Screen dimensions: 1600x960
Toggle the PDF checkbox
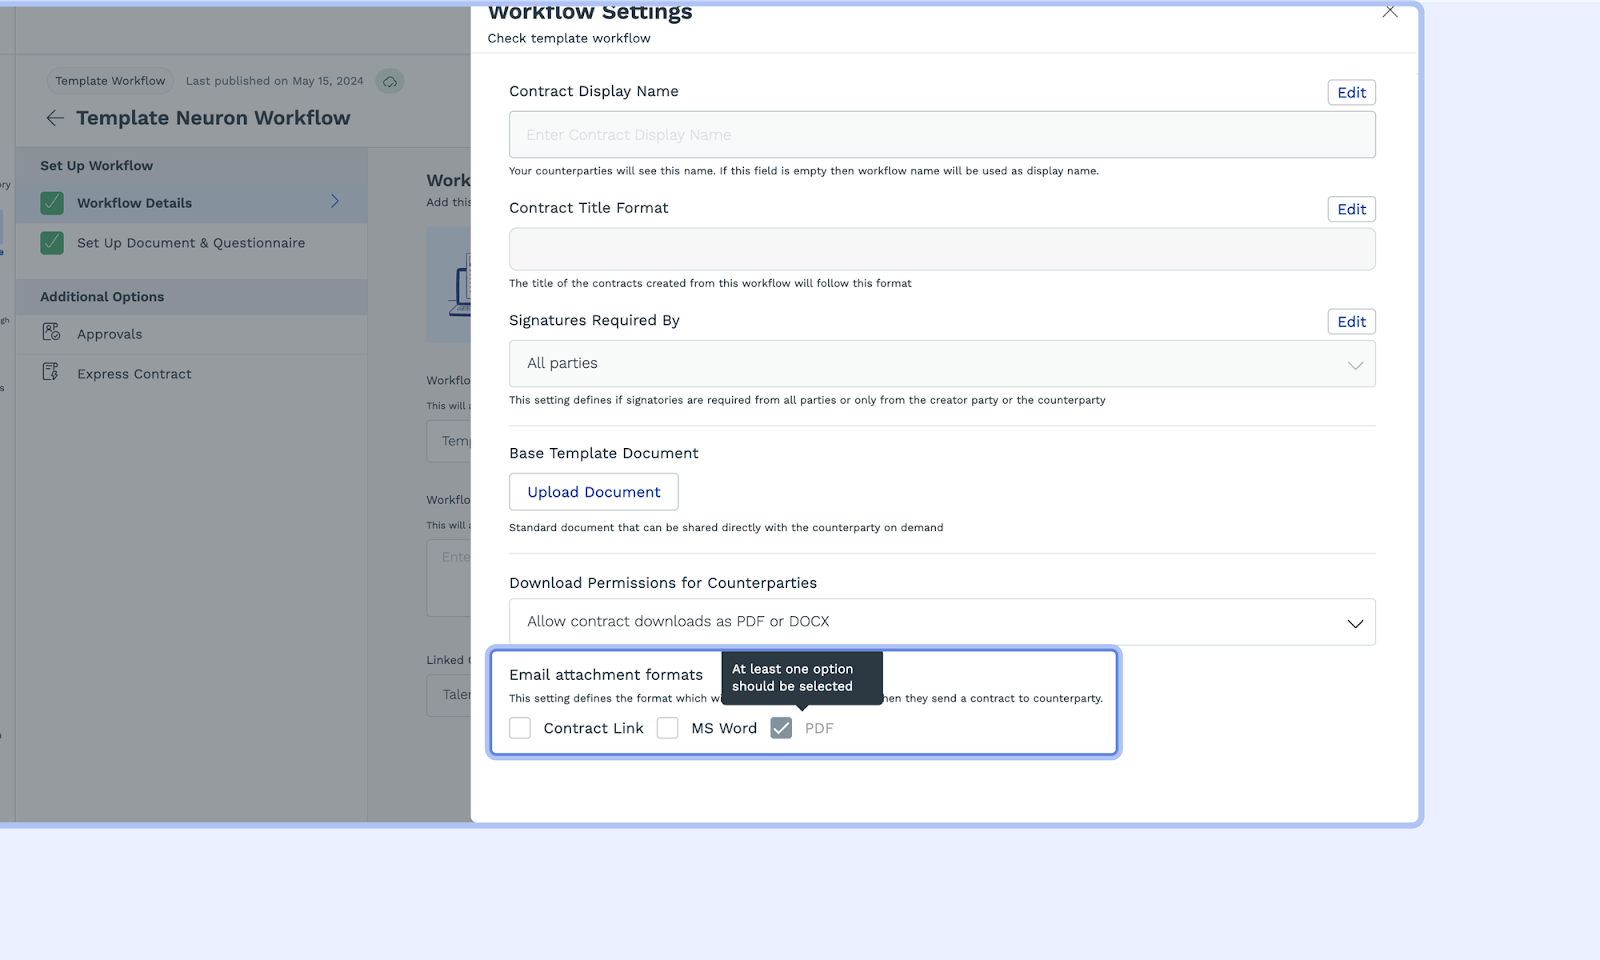[x=782, y=728]
